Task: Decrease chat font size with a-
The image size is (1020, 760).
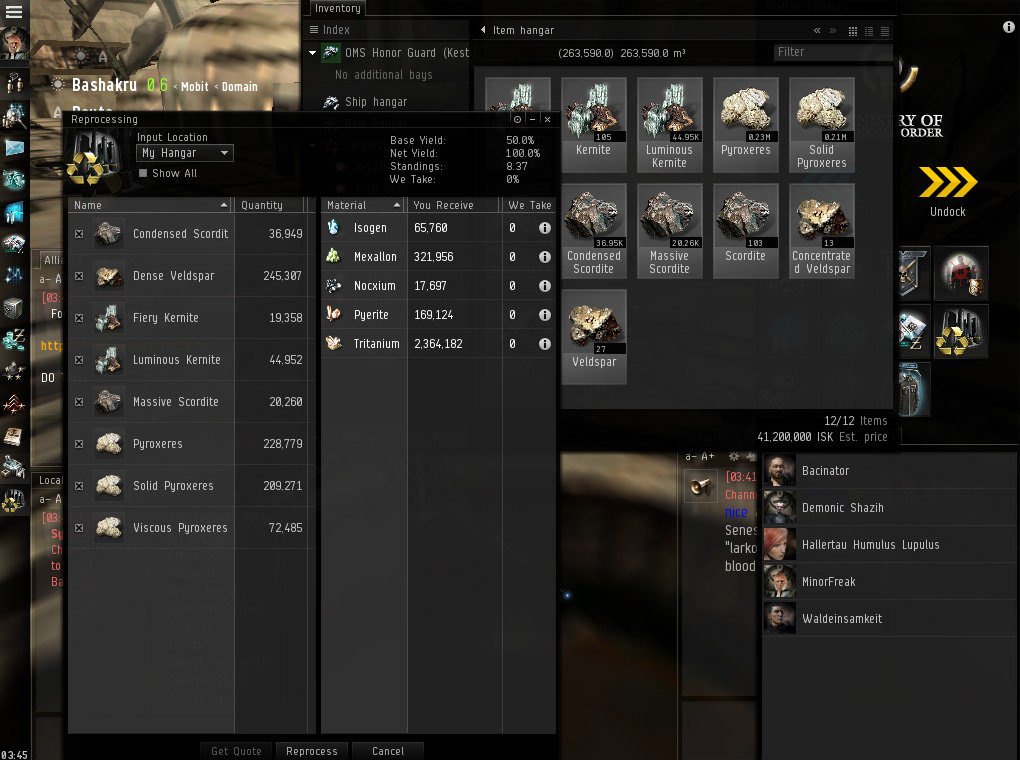Action: click(690, 457)
